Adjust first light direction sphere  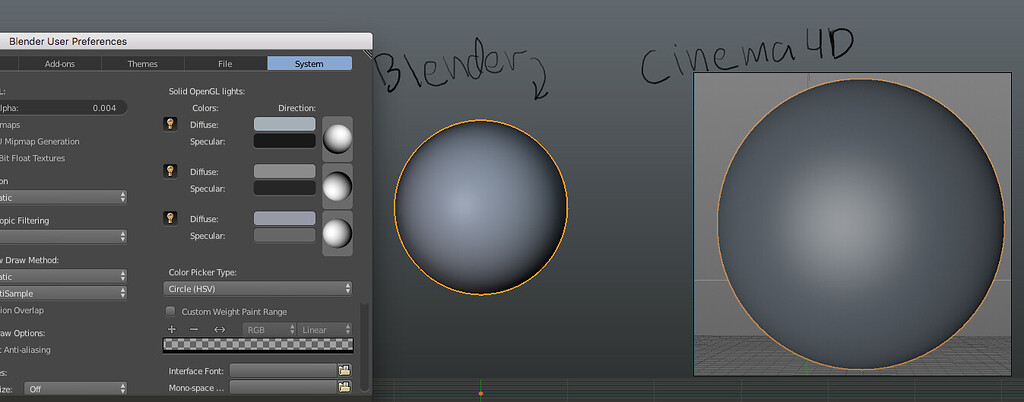(338, 138)
